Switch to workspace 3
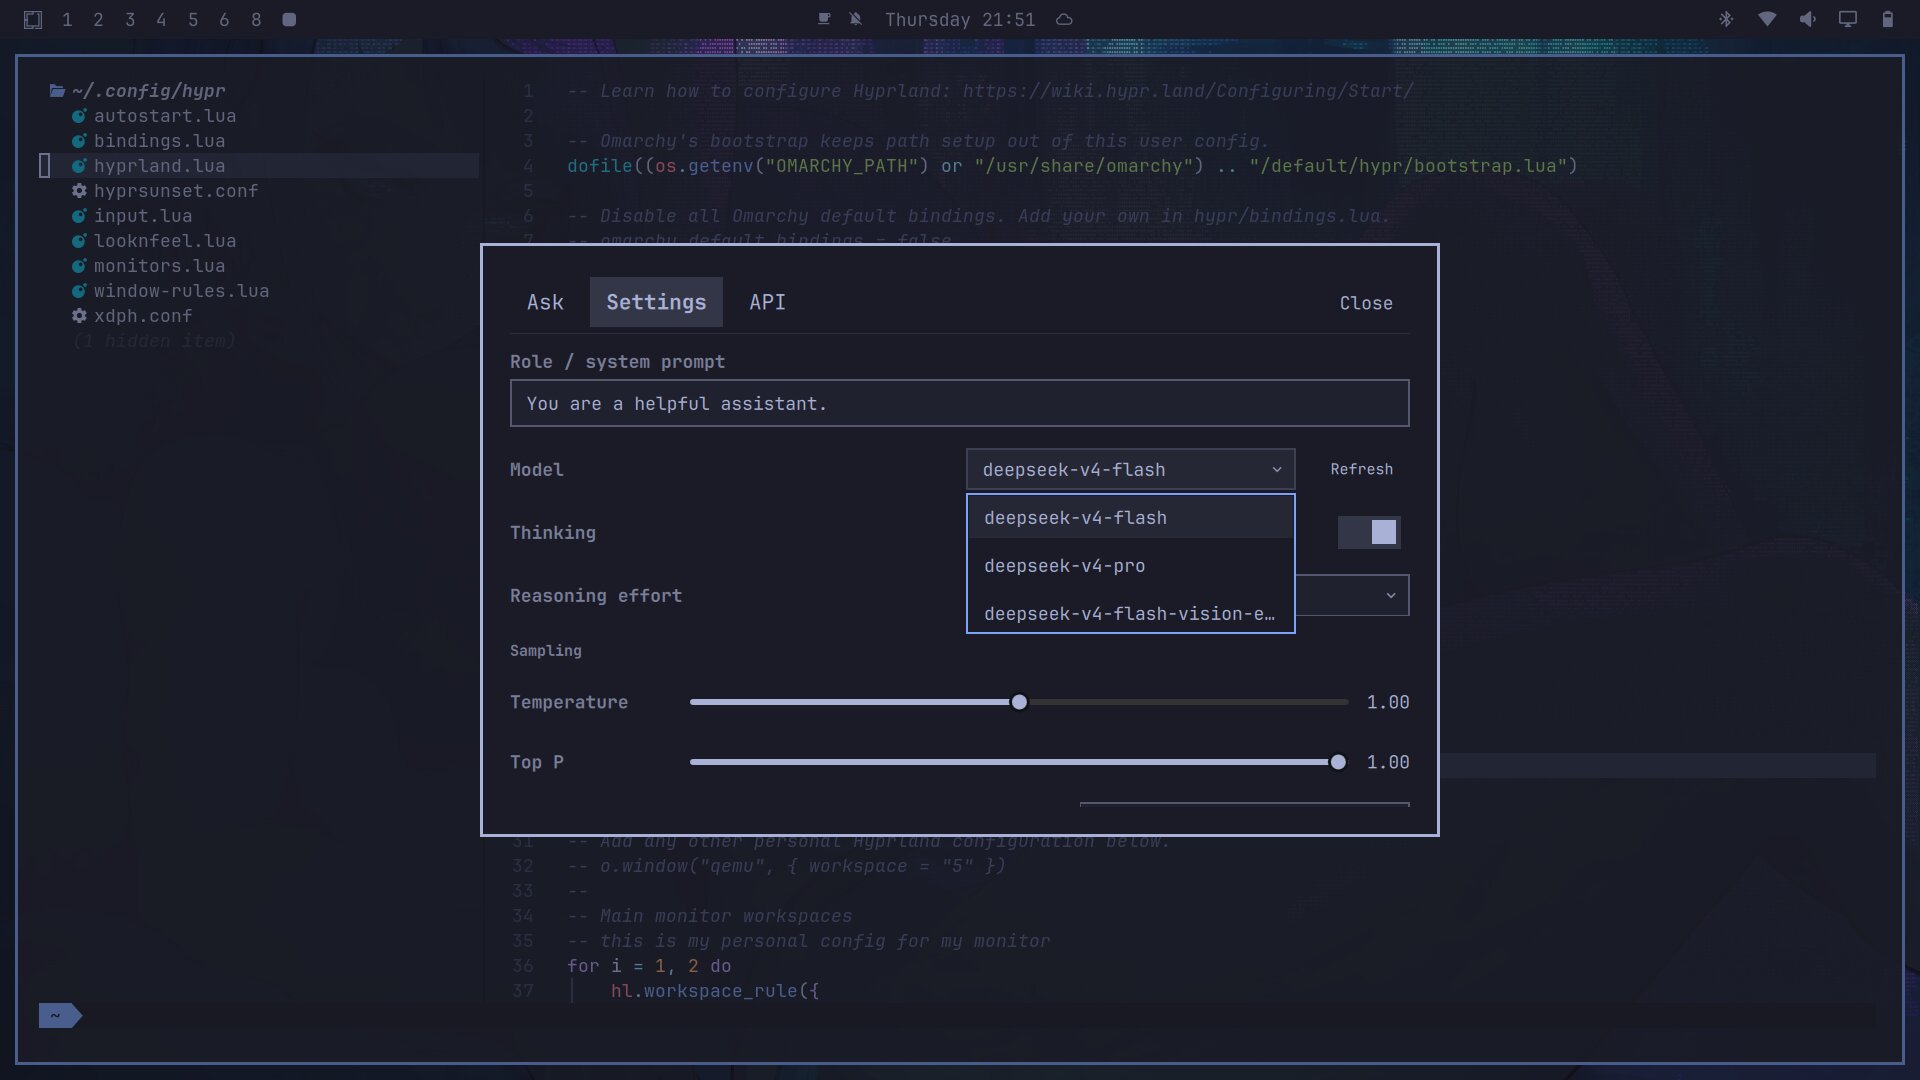Image resolution: width=1920 pixels, height=1080 pixels. coord(130,19)
